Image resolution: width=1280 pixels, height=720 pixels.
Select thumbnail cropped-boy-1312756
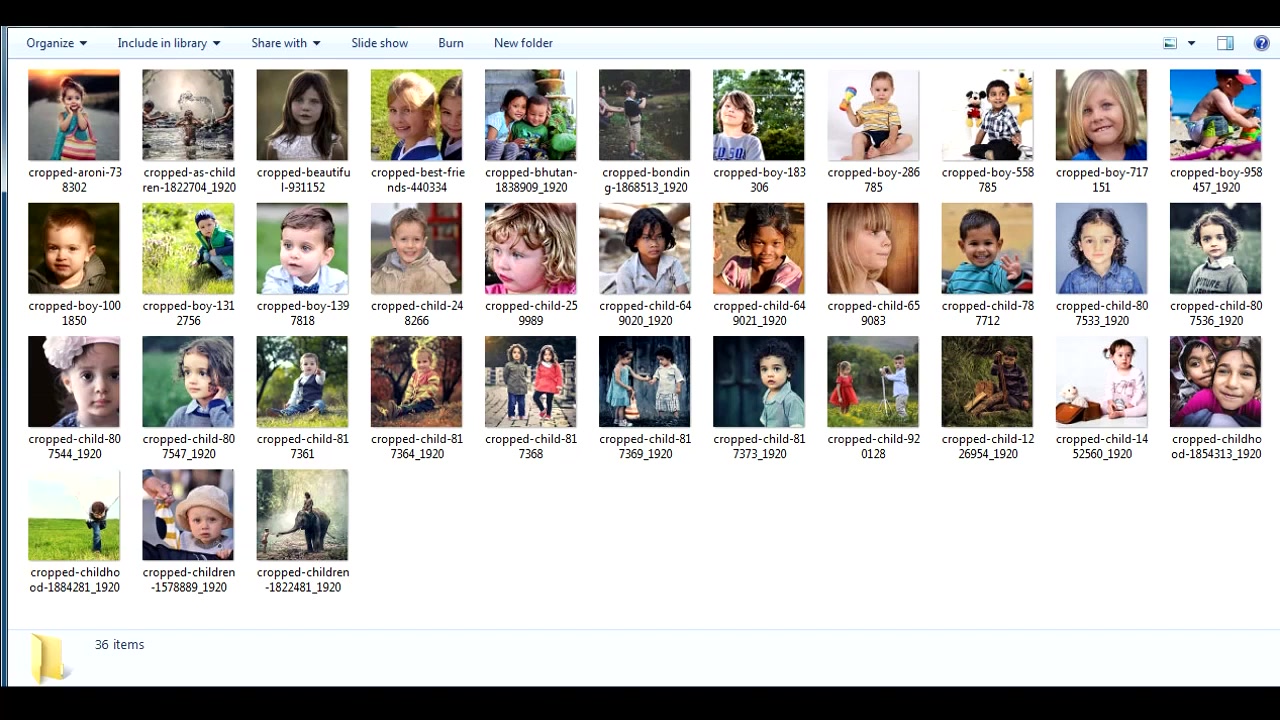point(188,248)
